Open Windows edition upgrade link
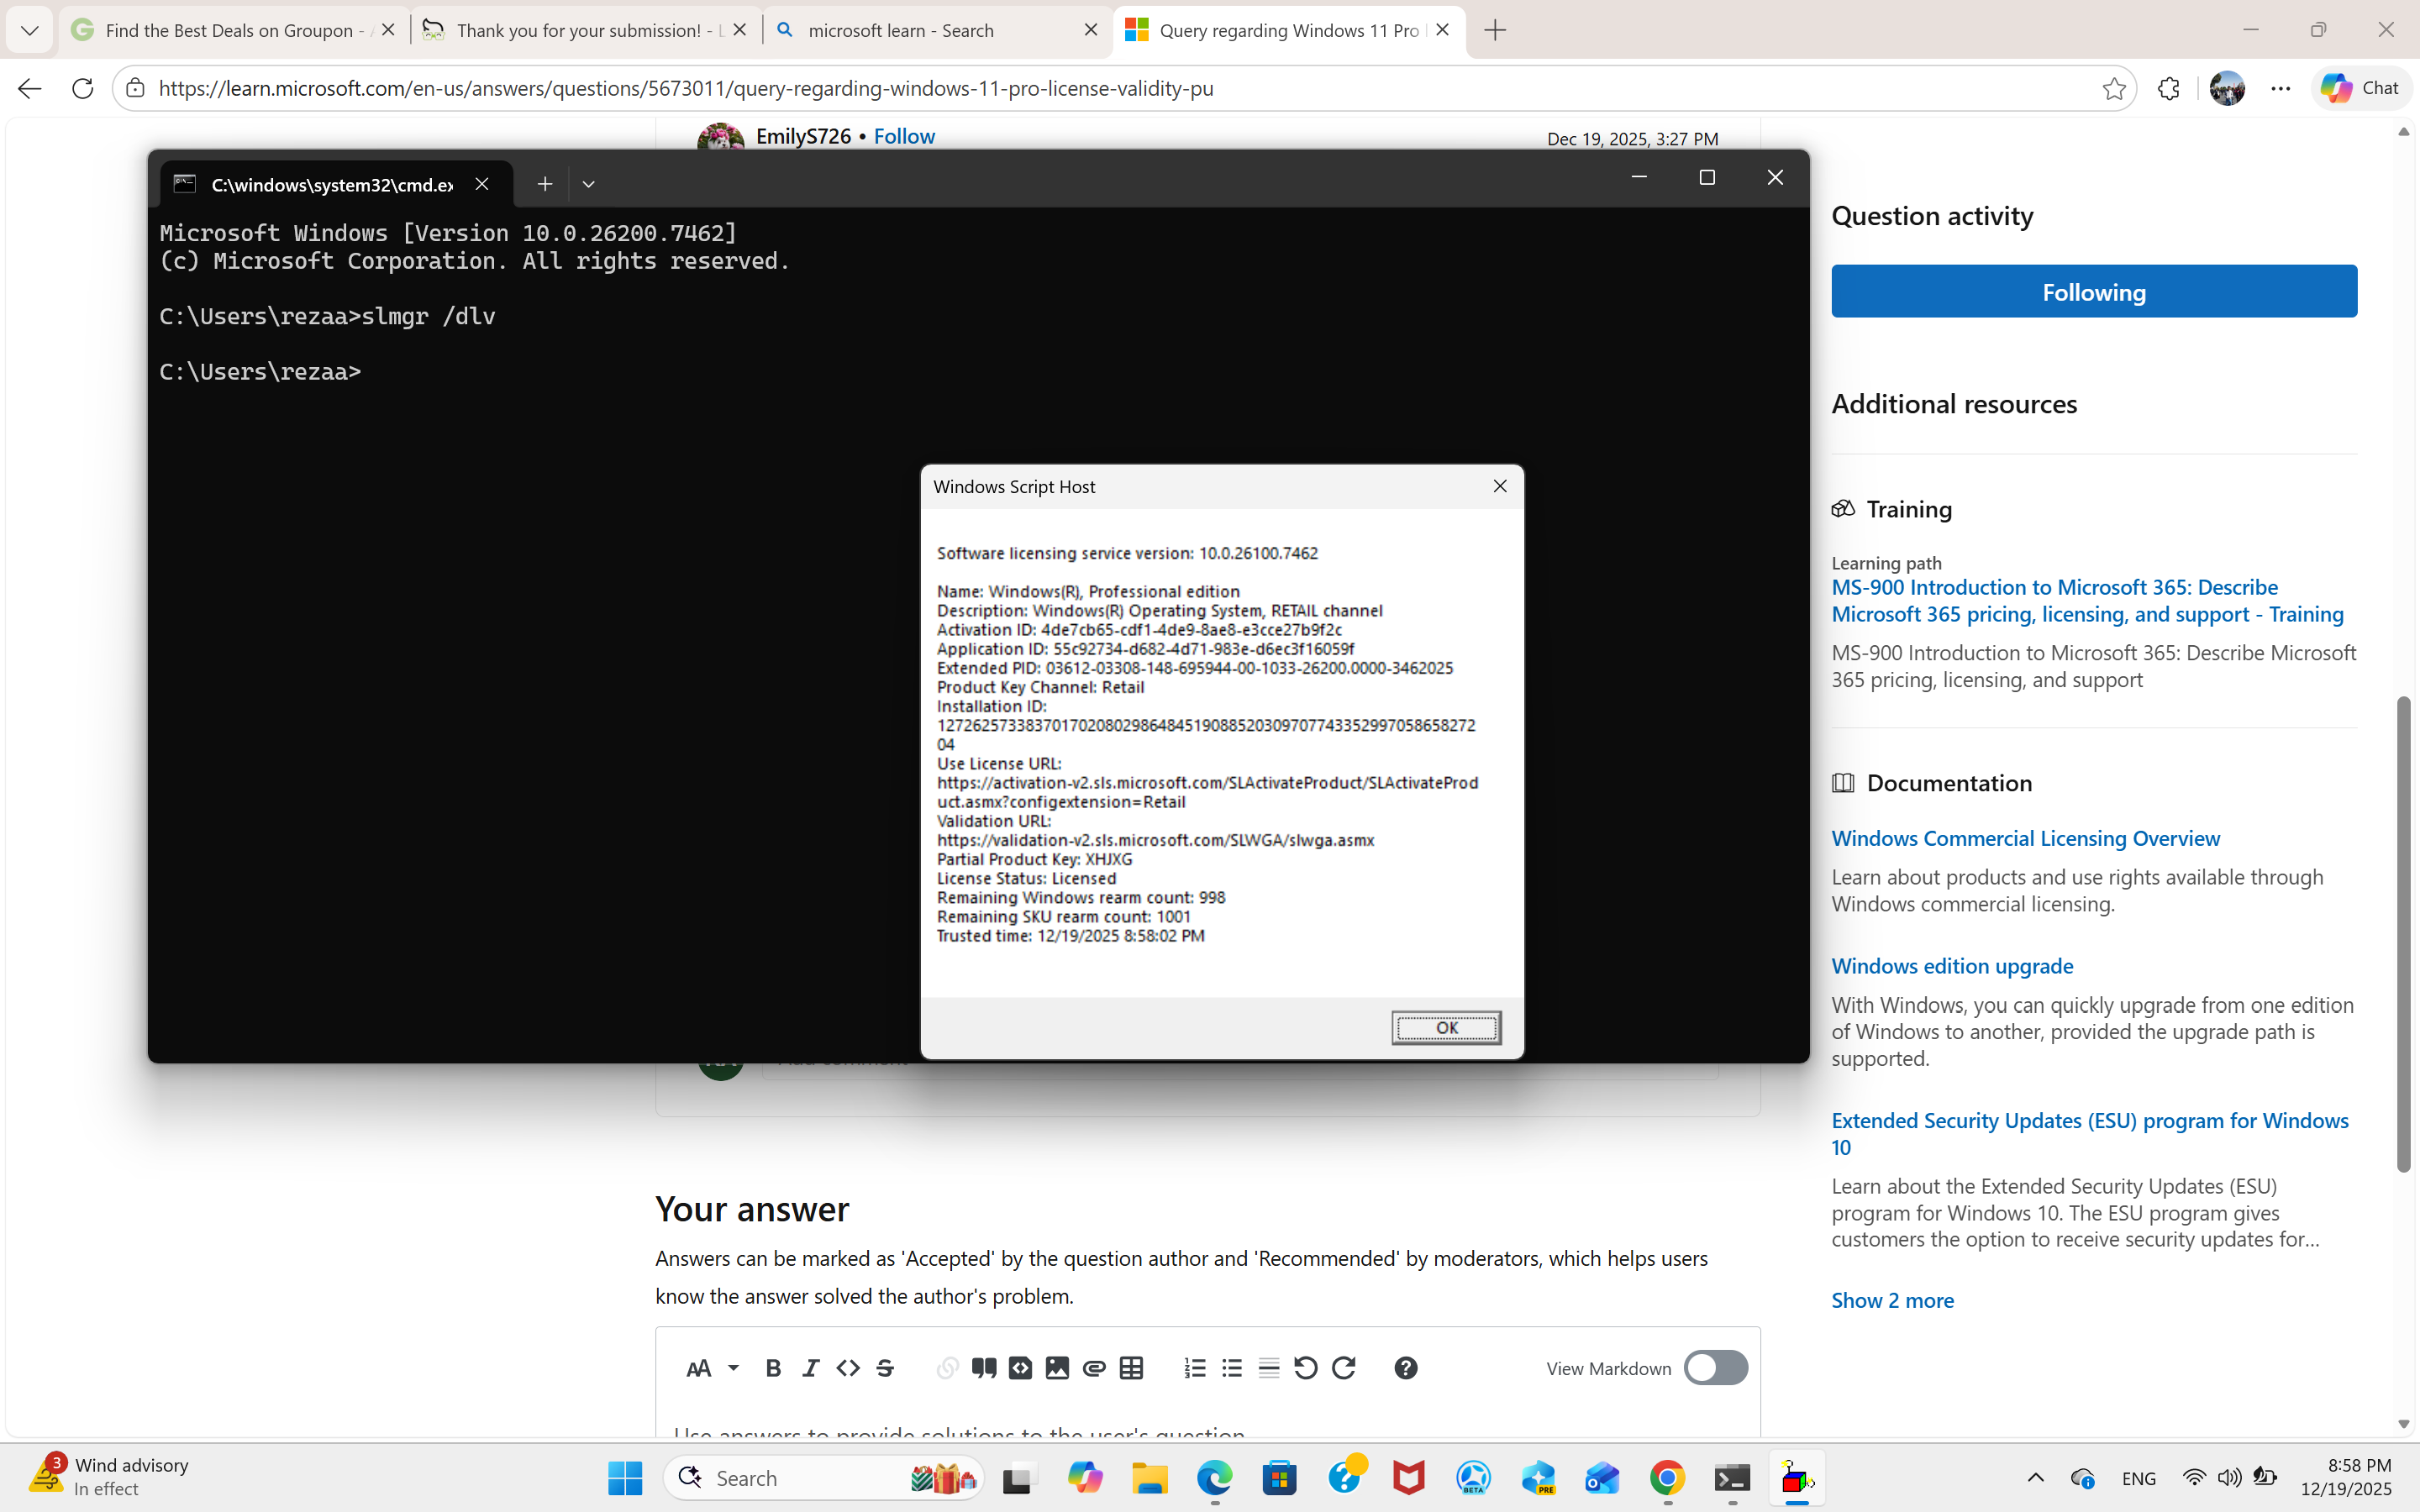Screen dimensions: 2420x1512 pos(1952,966)
